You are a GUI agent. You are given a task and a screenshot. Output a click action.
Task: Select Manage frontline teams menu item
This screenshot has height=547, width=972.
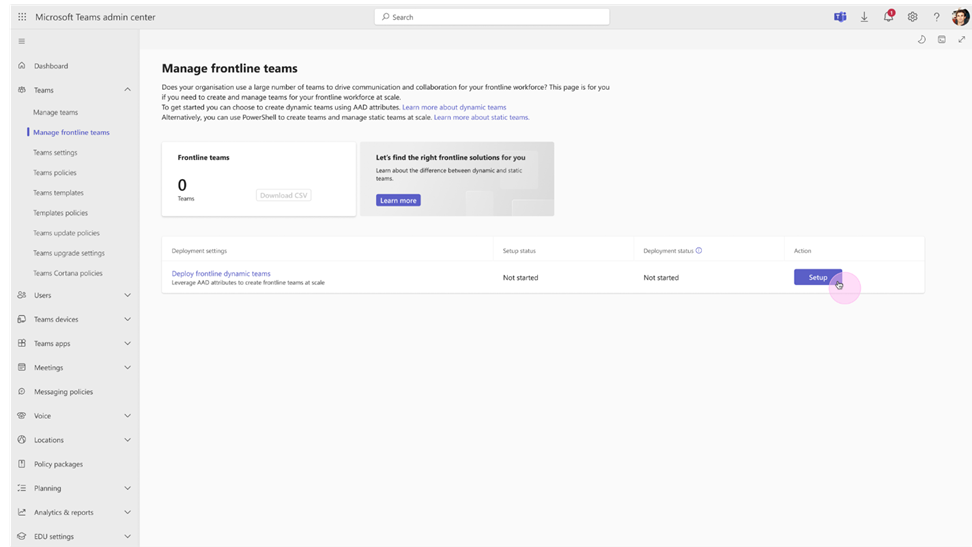(x=71, y=132)
